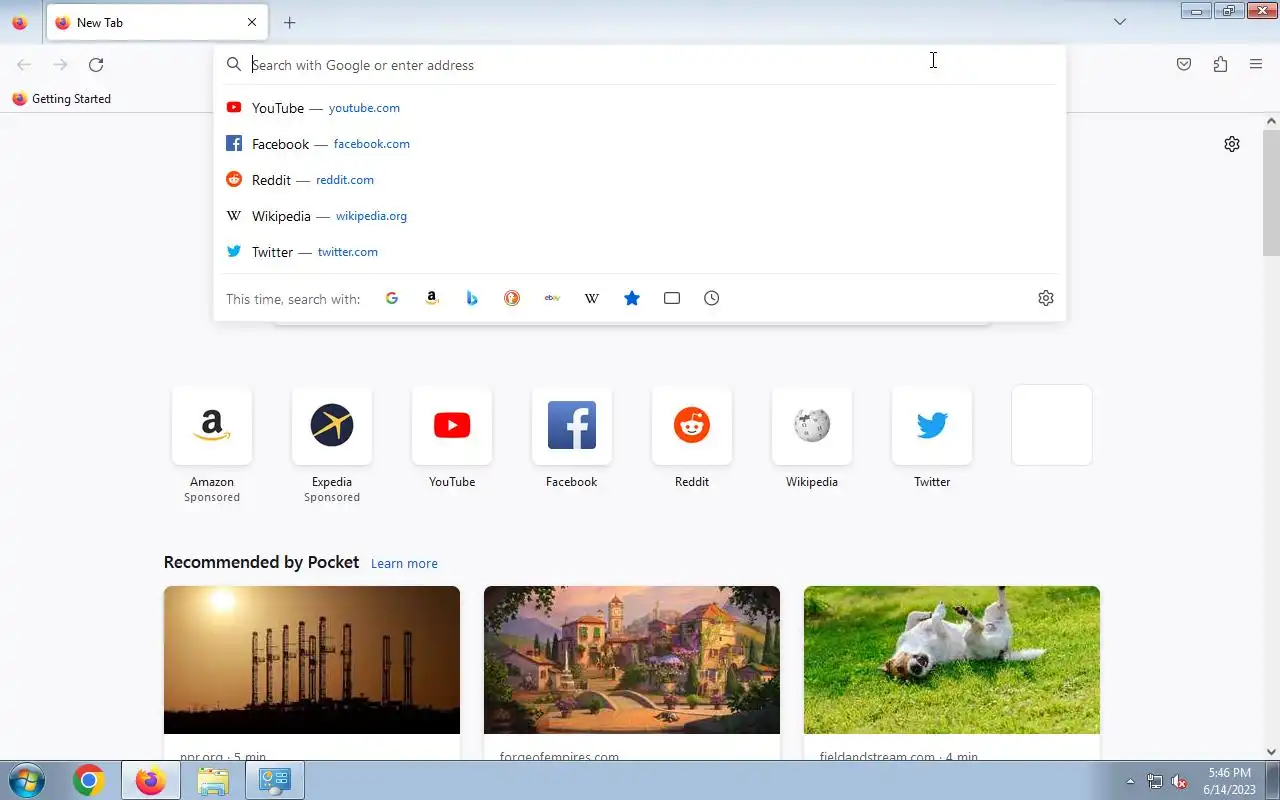The image size is (1280, 800).
Task: Go back using the back arrow
Action: point(24,65)
